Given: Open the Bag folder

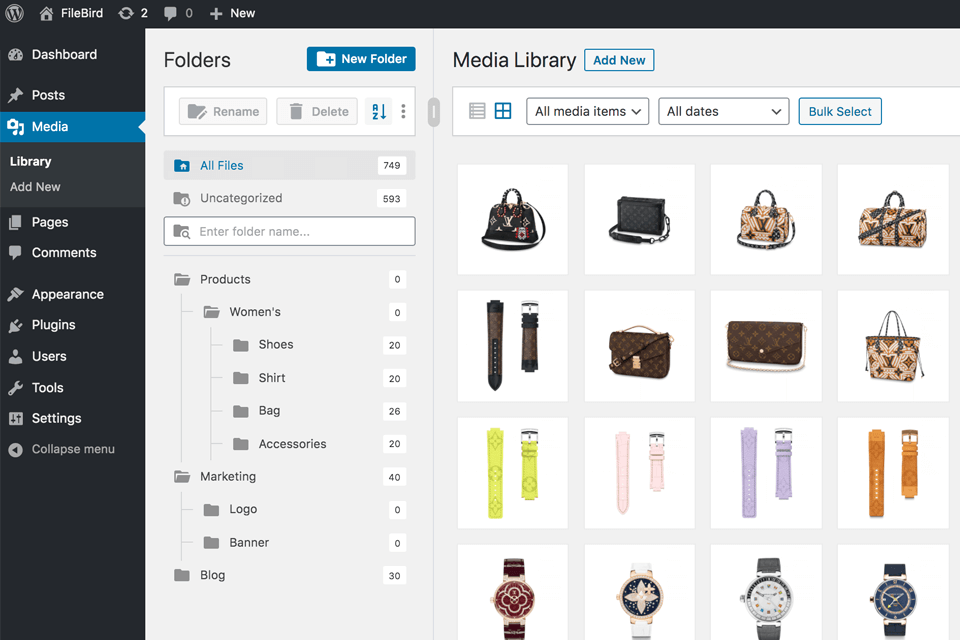Looking at the screenshot, I should tap(269, 410).
